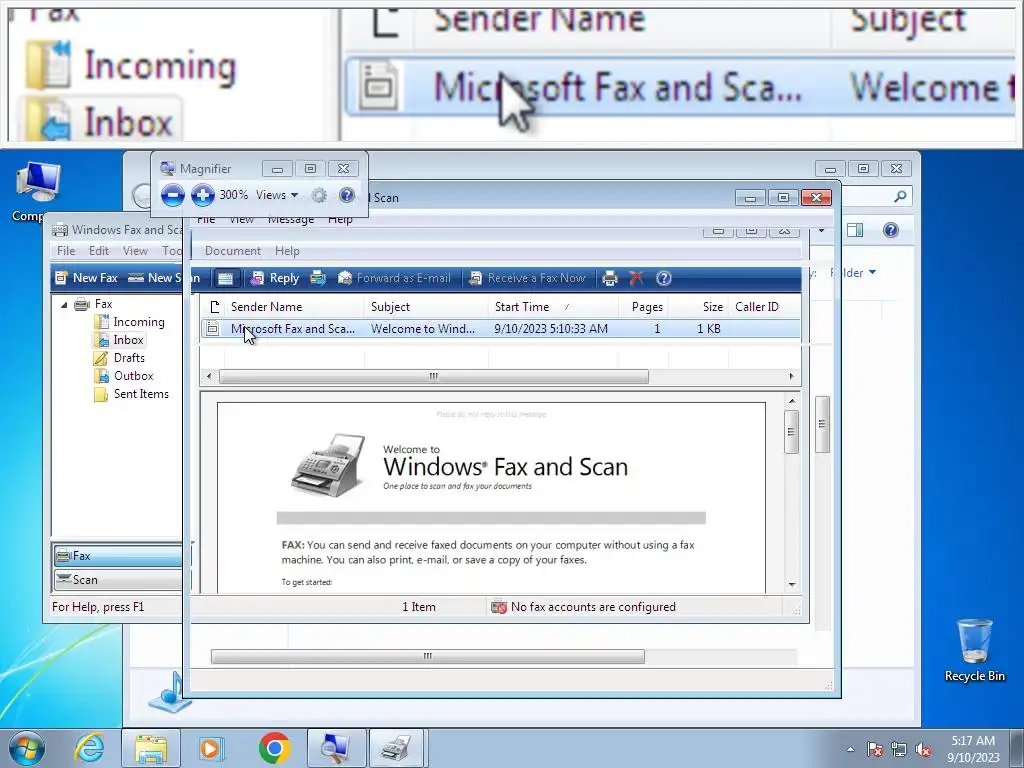
Task: Open Internet Explorer from the taskbar
Action: [x=89, y=748]
